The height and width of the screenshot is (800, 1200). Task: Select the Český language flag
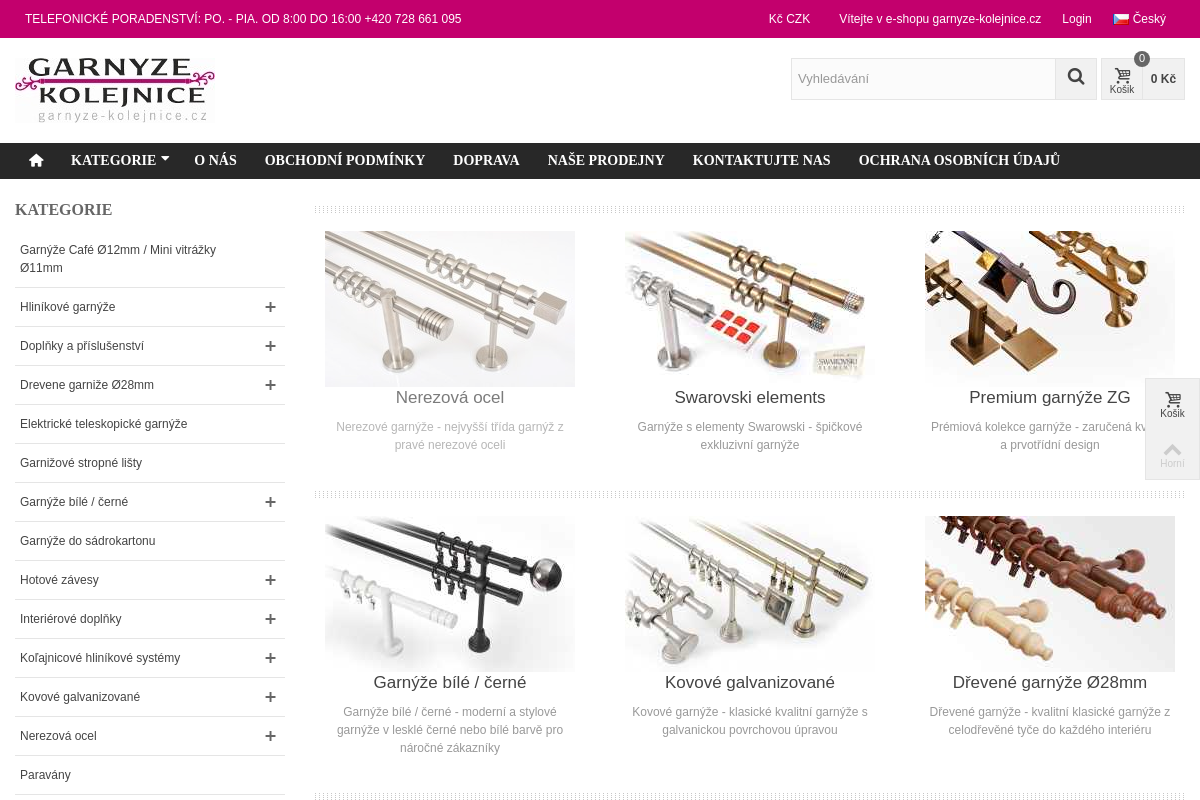click(x=1140, y=19)
